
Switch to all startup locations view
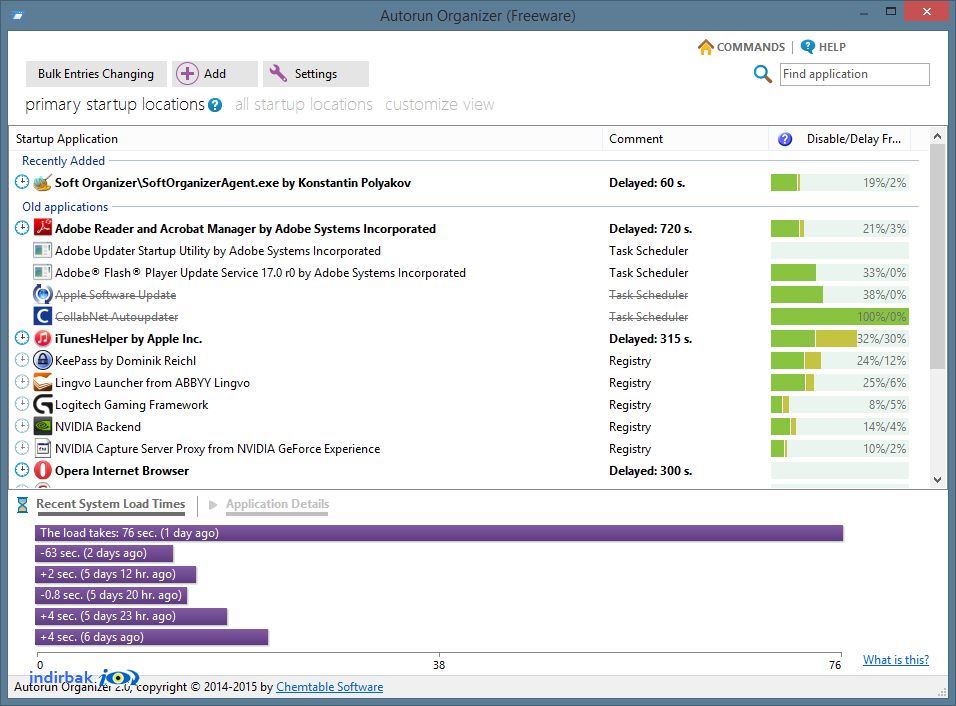304,105
